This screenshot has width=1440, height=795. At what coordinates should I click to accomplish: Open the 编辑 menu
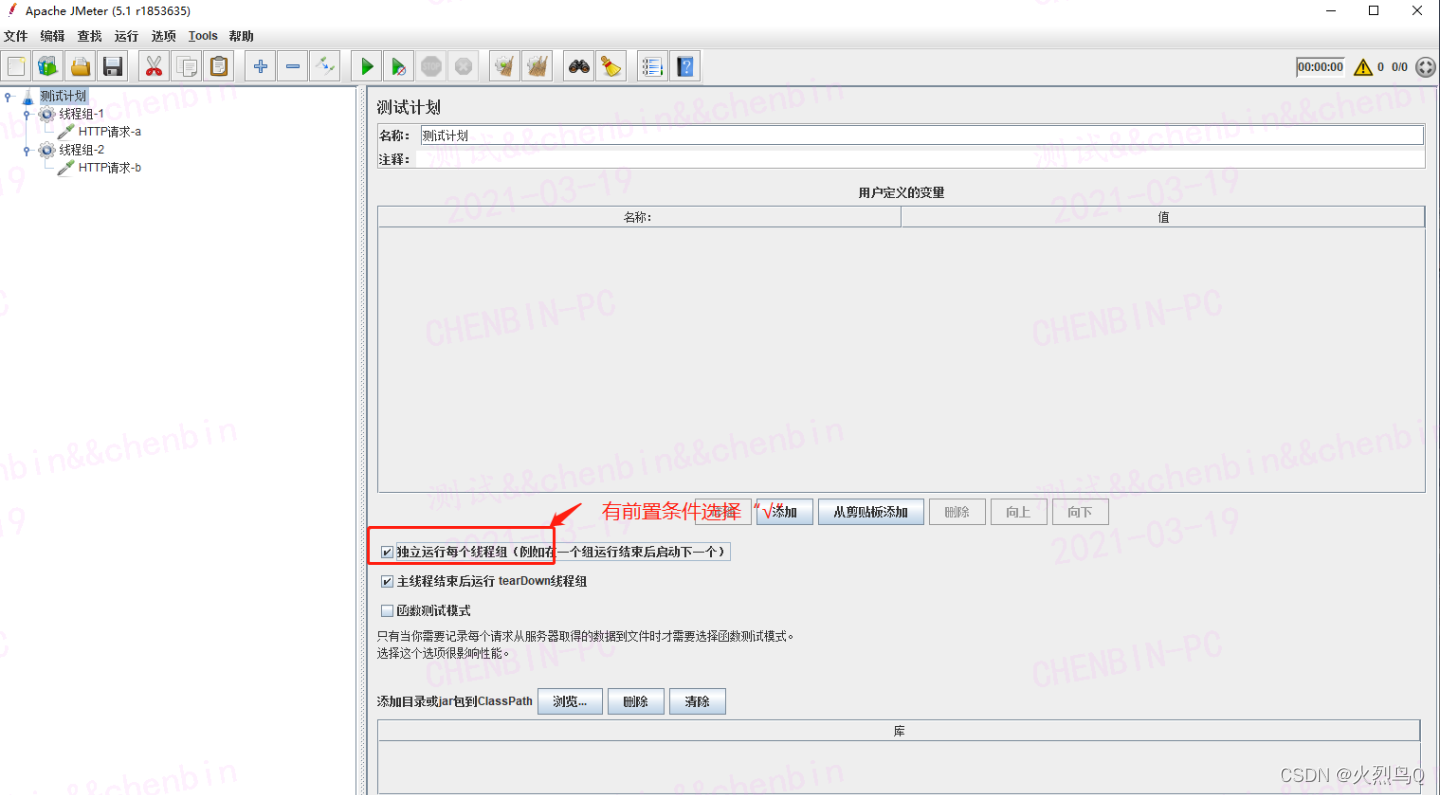[52, 36]
